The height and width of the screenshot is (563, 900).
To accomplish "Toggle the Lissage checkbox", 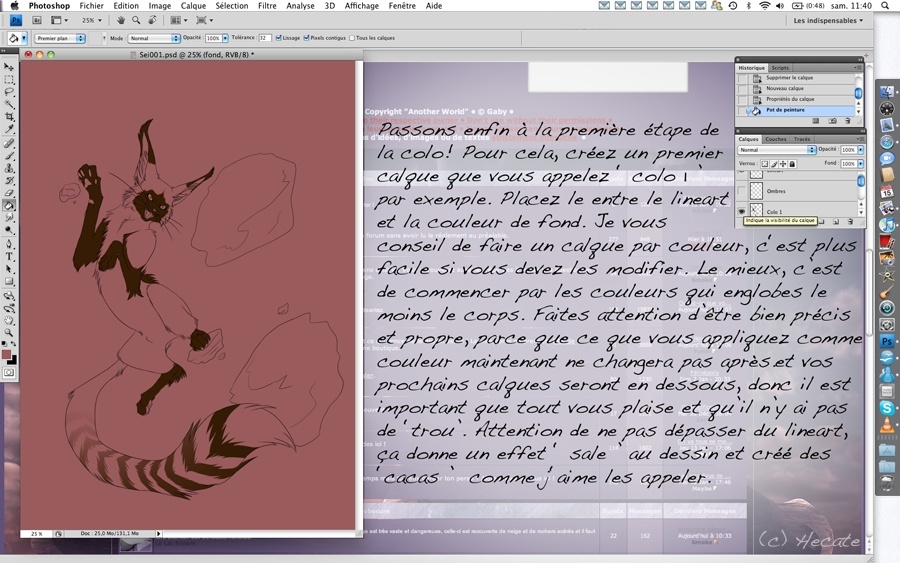I will pyautogui.click(x=278, y=38).
